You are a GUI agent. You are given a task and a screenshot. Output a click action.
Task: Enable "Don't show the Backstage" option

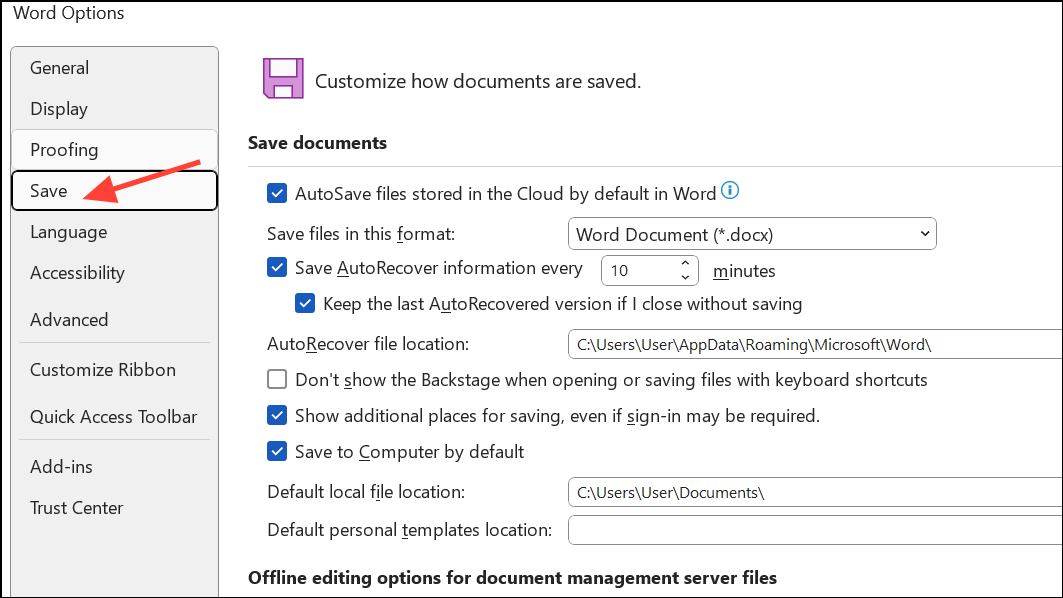click(x=277, y=379)
